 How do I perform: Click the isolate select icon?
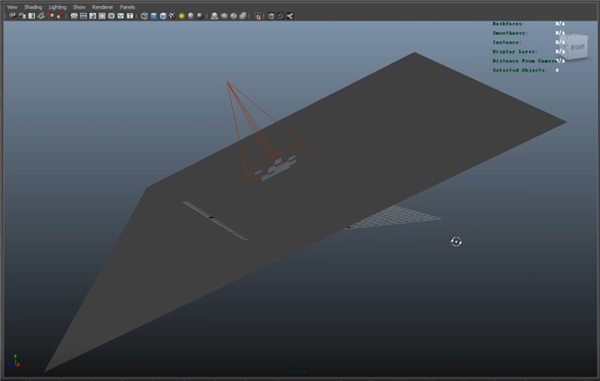[x=258, y=16]
